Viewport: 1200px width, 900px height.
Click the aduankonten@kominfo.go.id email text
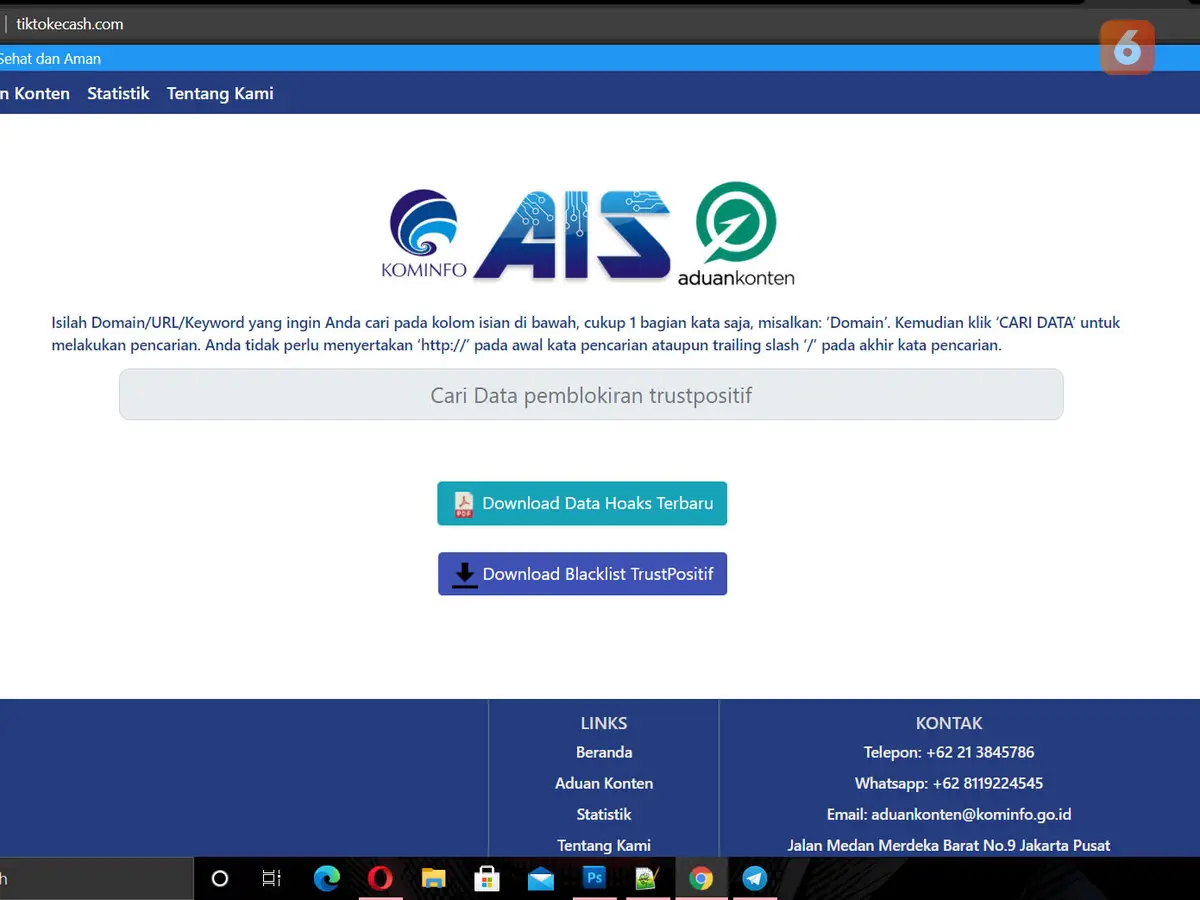coord(971,814)
